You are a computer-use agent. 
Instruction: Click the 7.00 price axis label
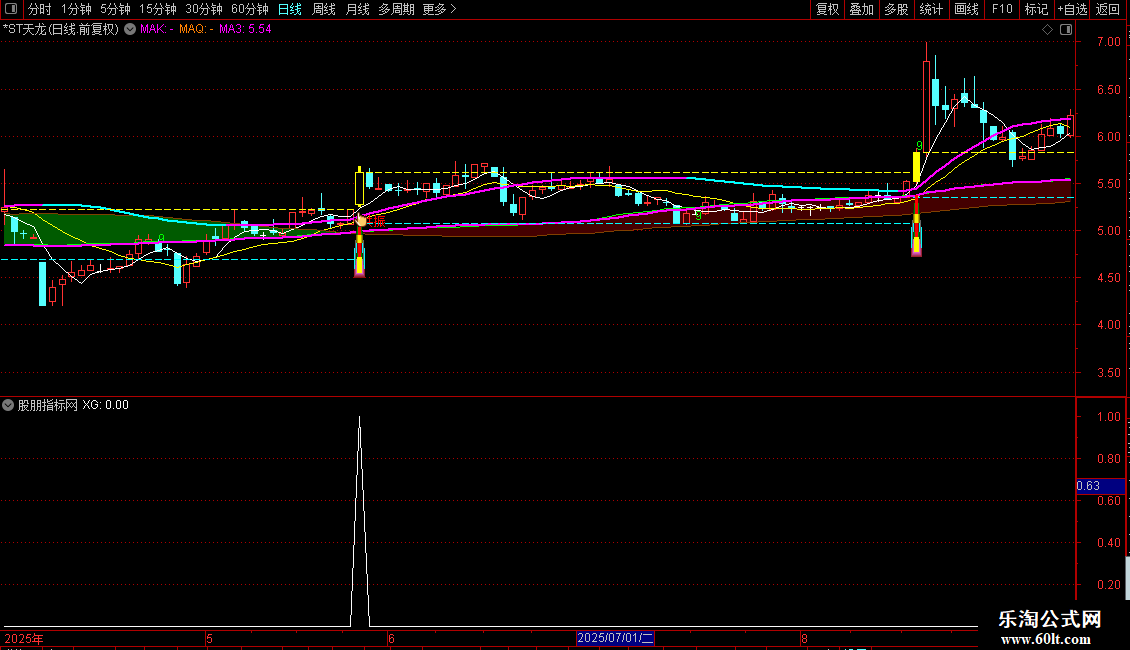pyautogui.click(x=1108, y=42)
